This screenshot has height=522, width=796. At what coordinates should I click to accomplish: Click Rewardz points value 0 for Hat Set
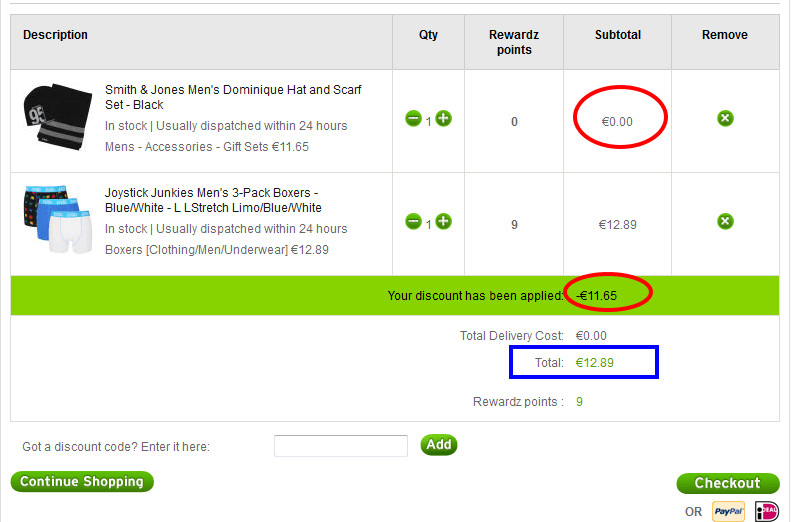click(514, 122)
